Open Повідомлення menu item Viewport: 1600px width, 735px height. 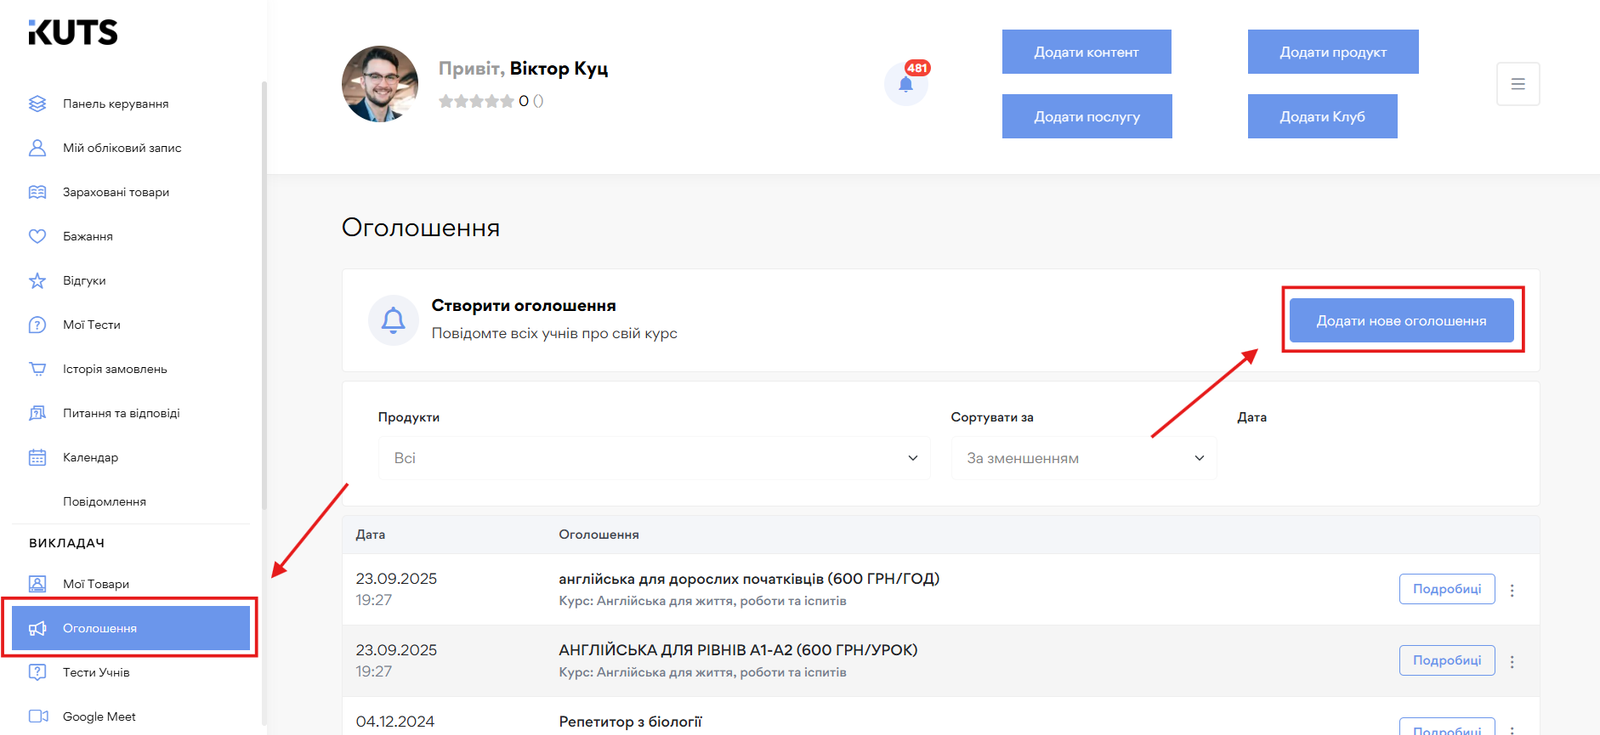pos(104,501)
